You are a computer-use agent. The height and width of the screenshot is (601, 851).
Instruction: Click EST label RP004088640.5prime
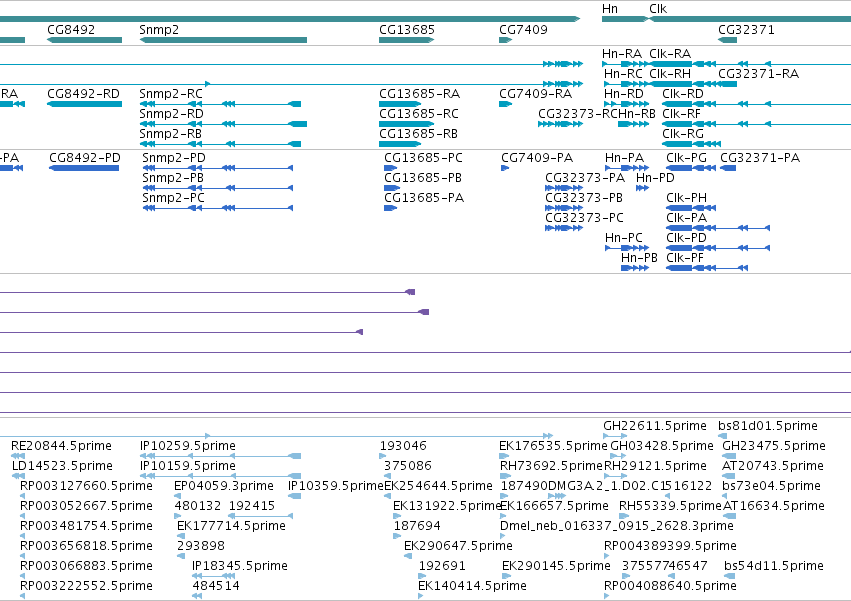pyautogui.click(x=670, y=586)
